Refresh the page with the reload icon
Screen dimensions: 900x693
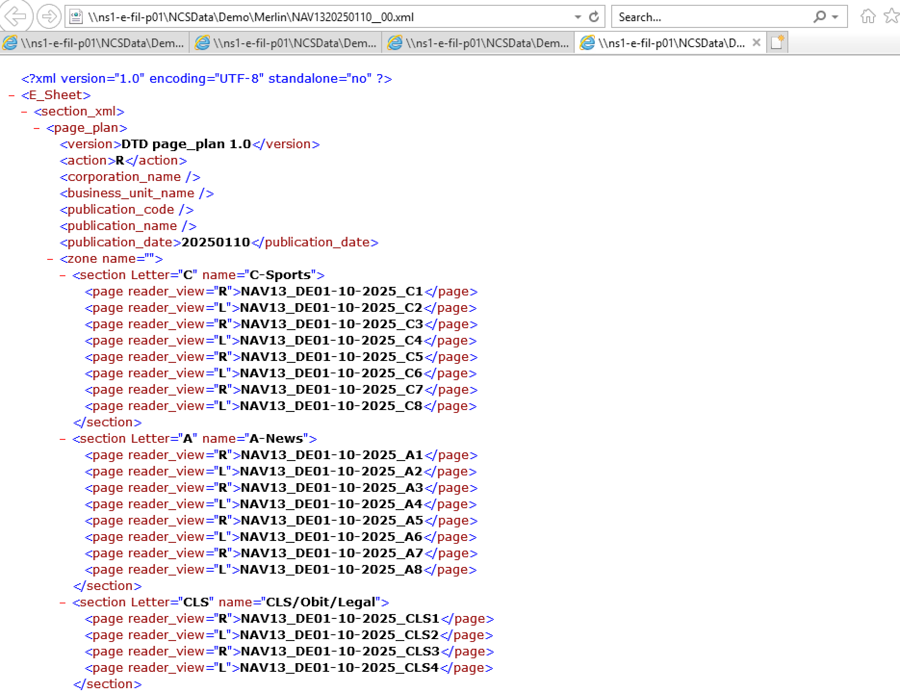[x=594, y=17]
